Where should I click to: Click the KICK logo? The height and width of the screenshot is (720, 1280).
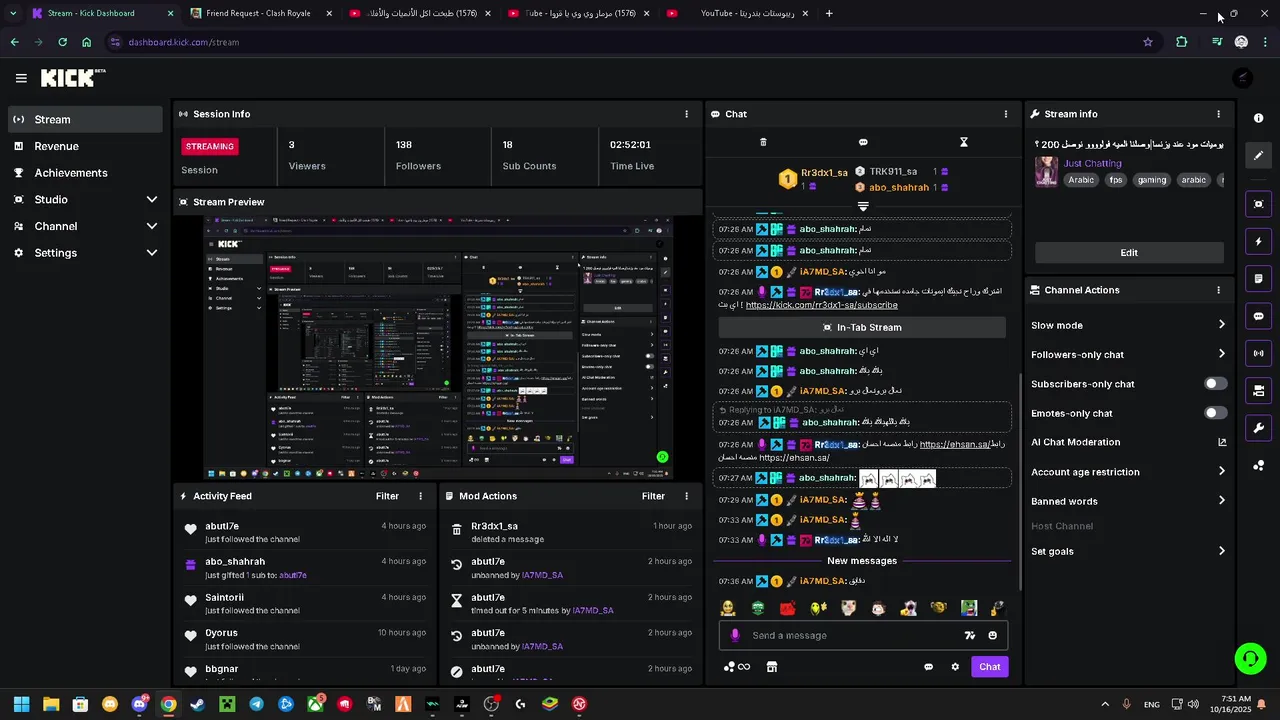[73, 78]
